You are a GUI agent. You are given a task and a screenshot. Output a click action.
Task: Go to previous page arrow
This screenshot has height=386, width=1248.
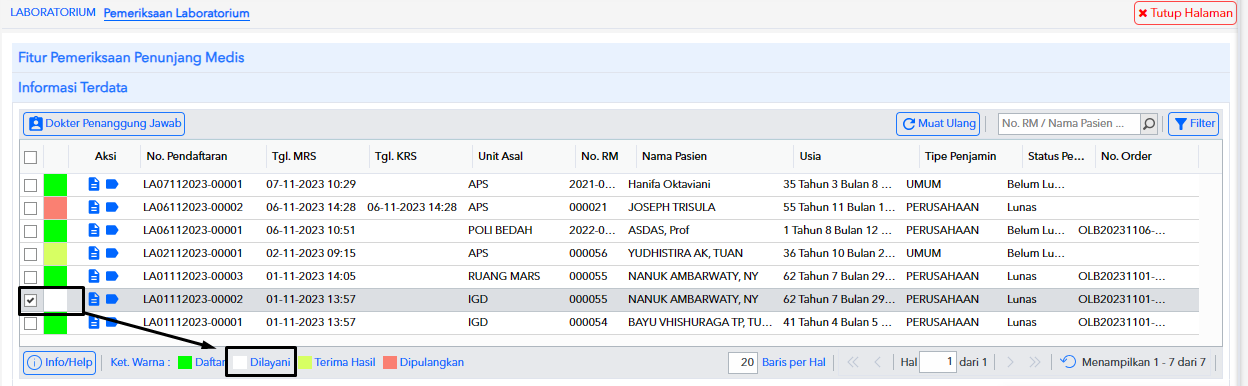point(877,362)
